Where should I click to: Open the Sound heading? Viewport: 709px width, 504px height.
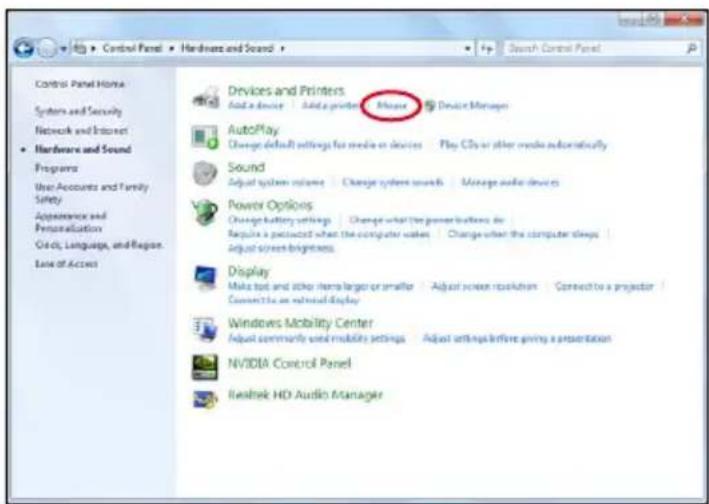tap(246, 168)
